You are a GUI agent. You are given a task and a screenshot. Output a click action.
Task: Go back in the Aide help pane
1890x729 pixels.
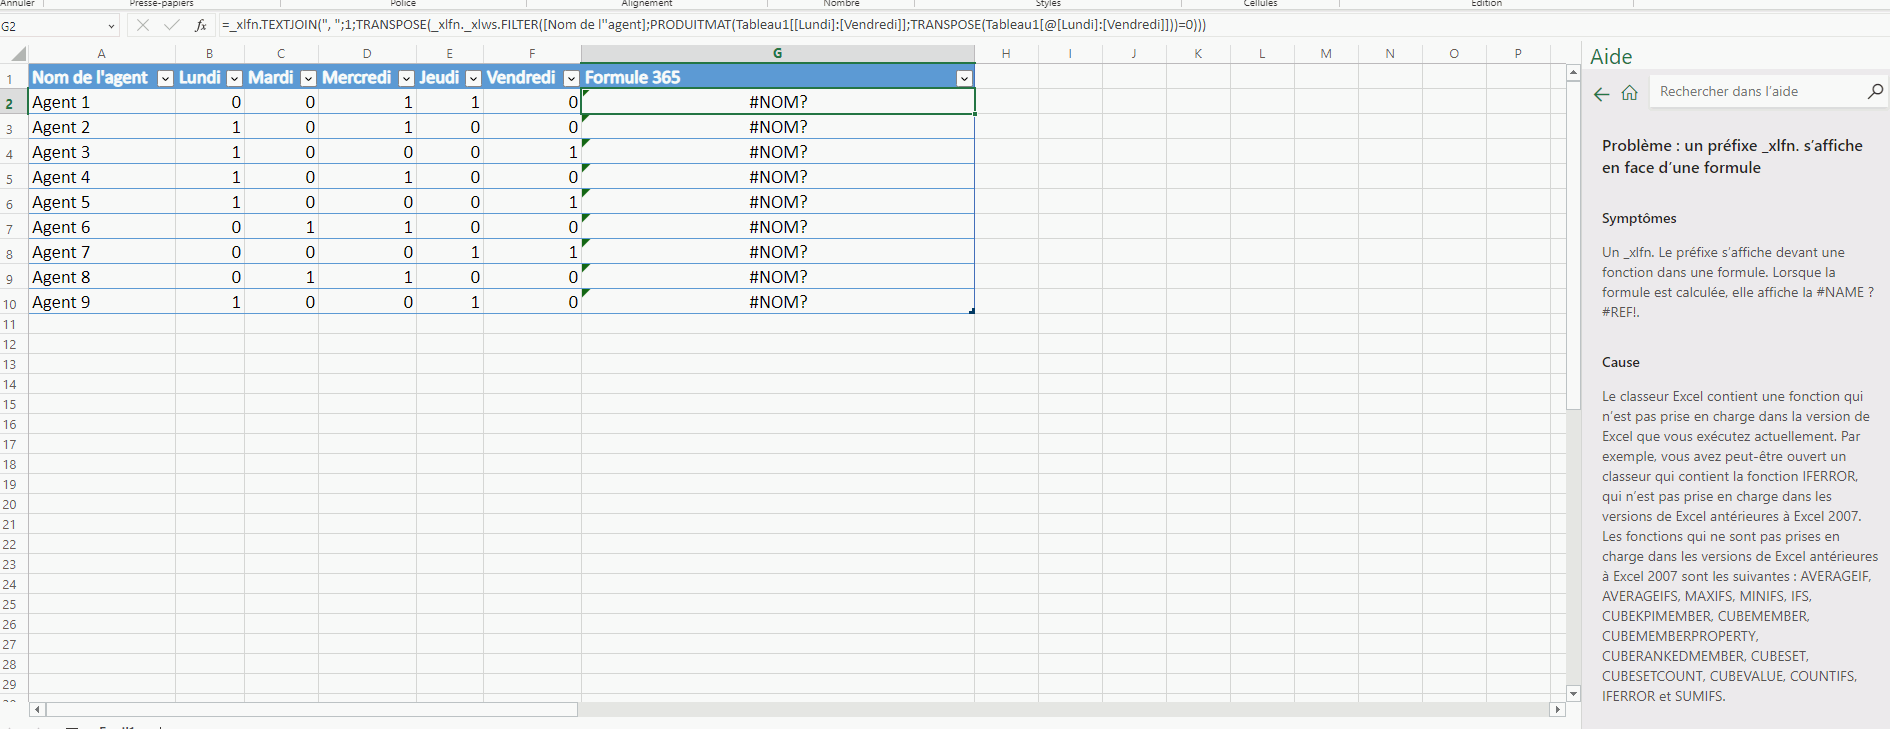pyautogui.click(x=1601, y=93)
